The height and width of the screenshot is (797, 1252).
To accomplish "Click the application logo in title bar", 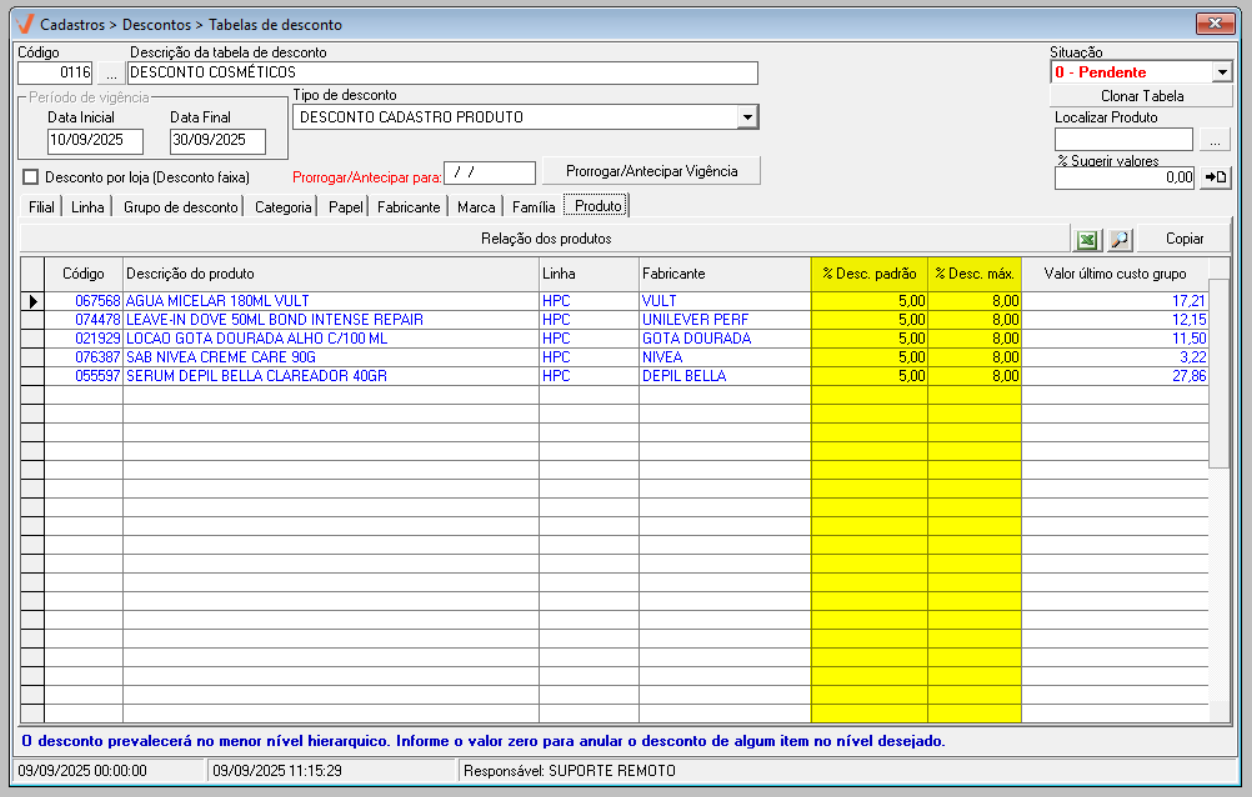I will click(x=26, y=24).
